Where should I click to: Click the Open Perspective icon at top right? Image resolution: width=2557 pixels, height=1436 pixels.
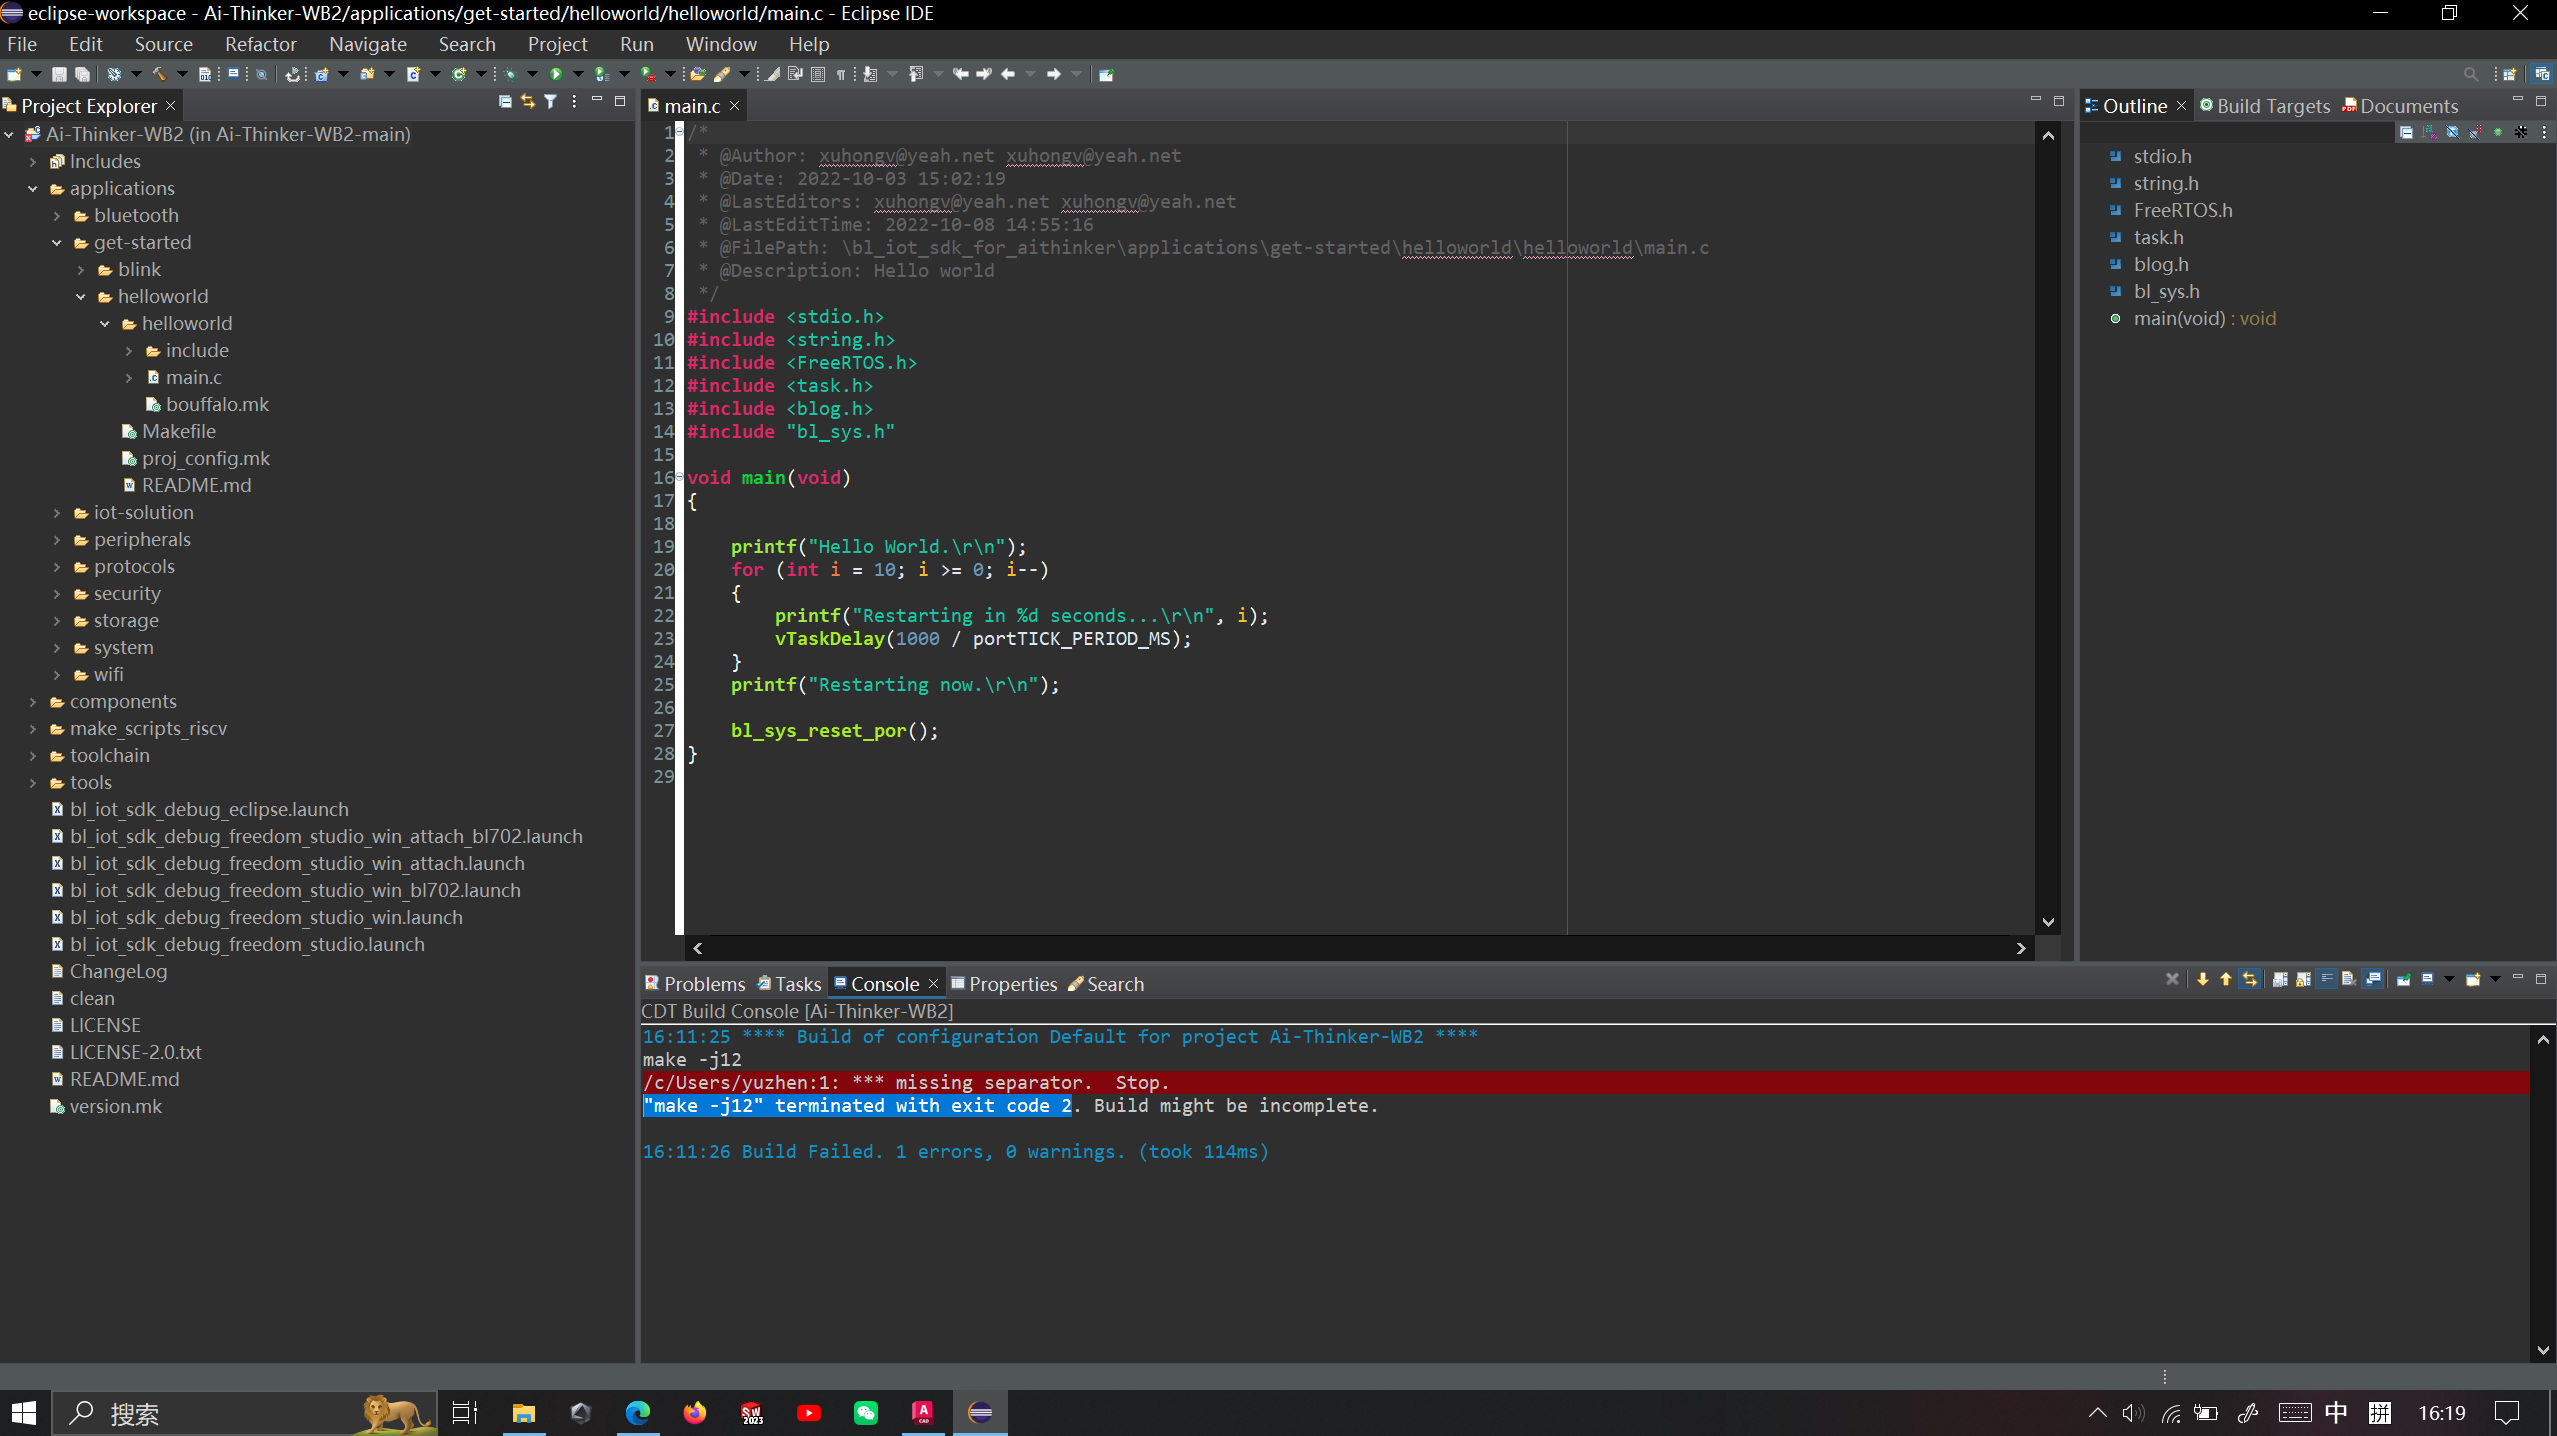[2510, 74]
